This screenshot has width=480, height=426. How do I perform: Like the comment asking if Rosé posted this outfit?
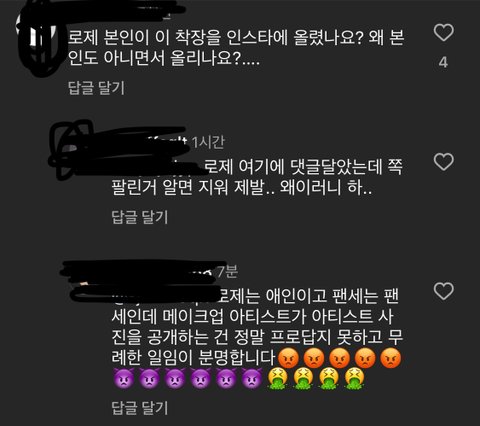tap(444, 32)
